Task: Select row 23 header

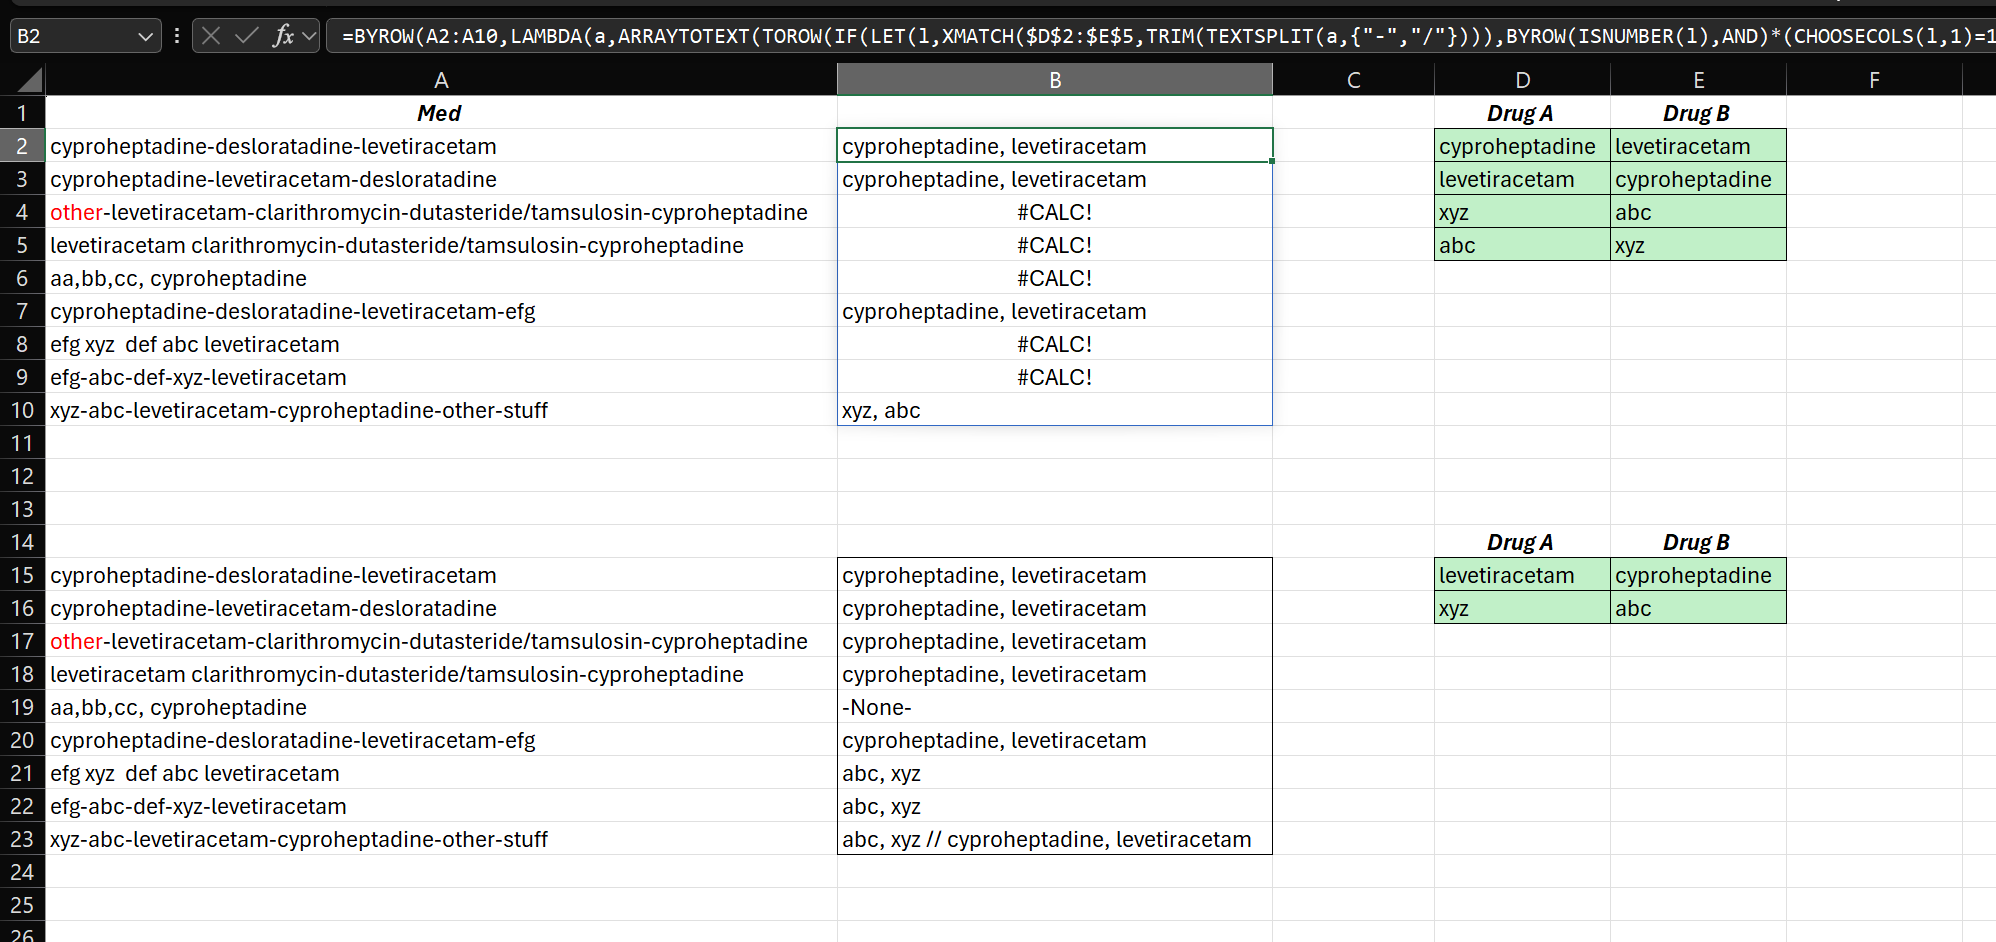Action: [22, 839]
